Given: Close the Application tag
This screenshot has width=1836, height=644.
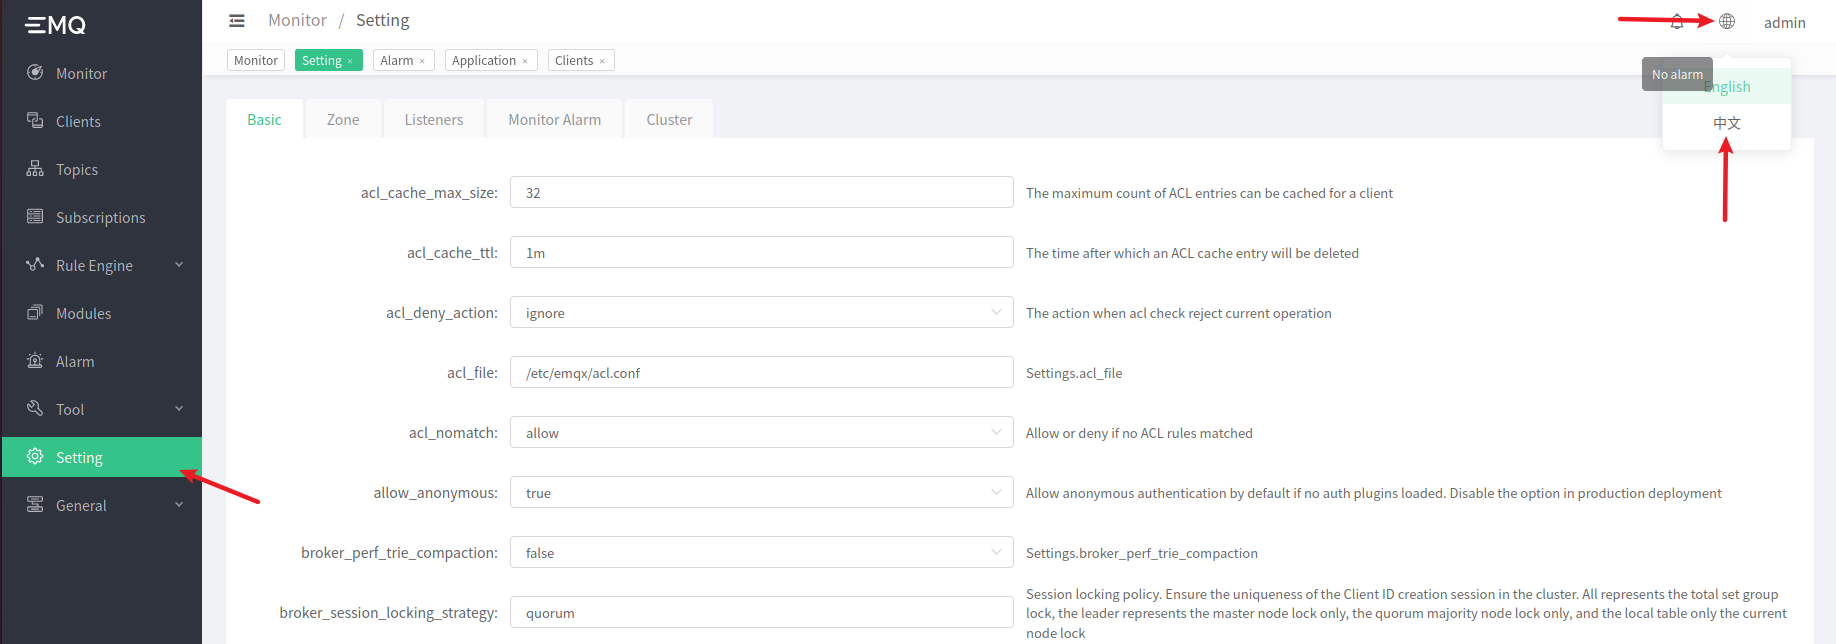Looking at the screenshot, I should (x=525, y=61).
